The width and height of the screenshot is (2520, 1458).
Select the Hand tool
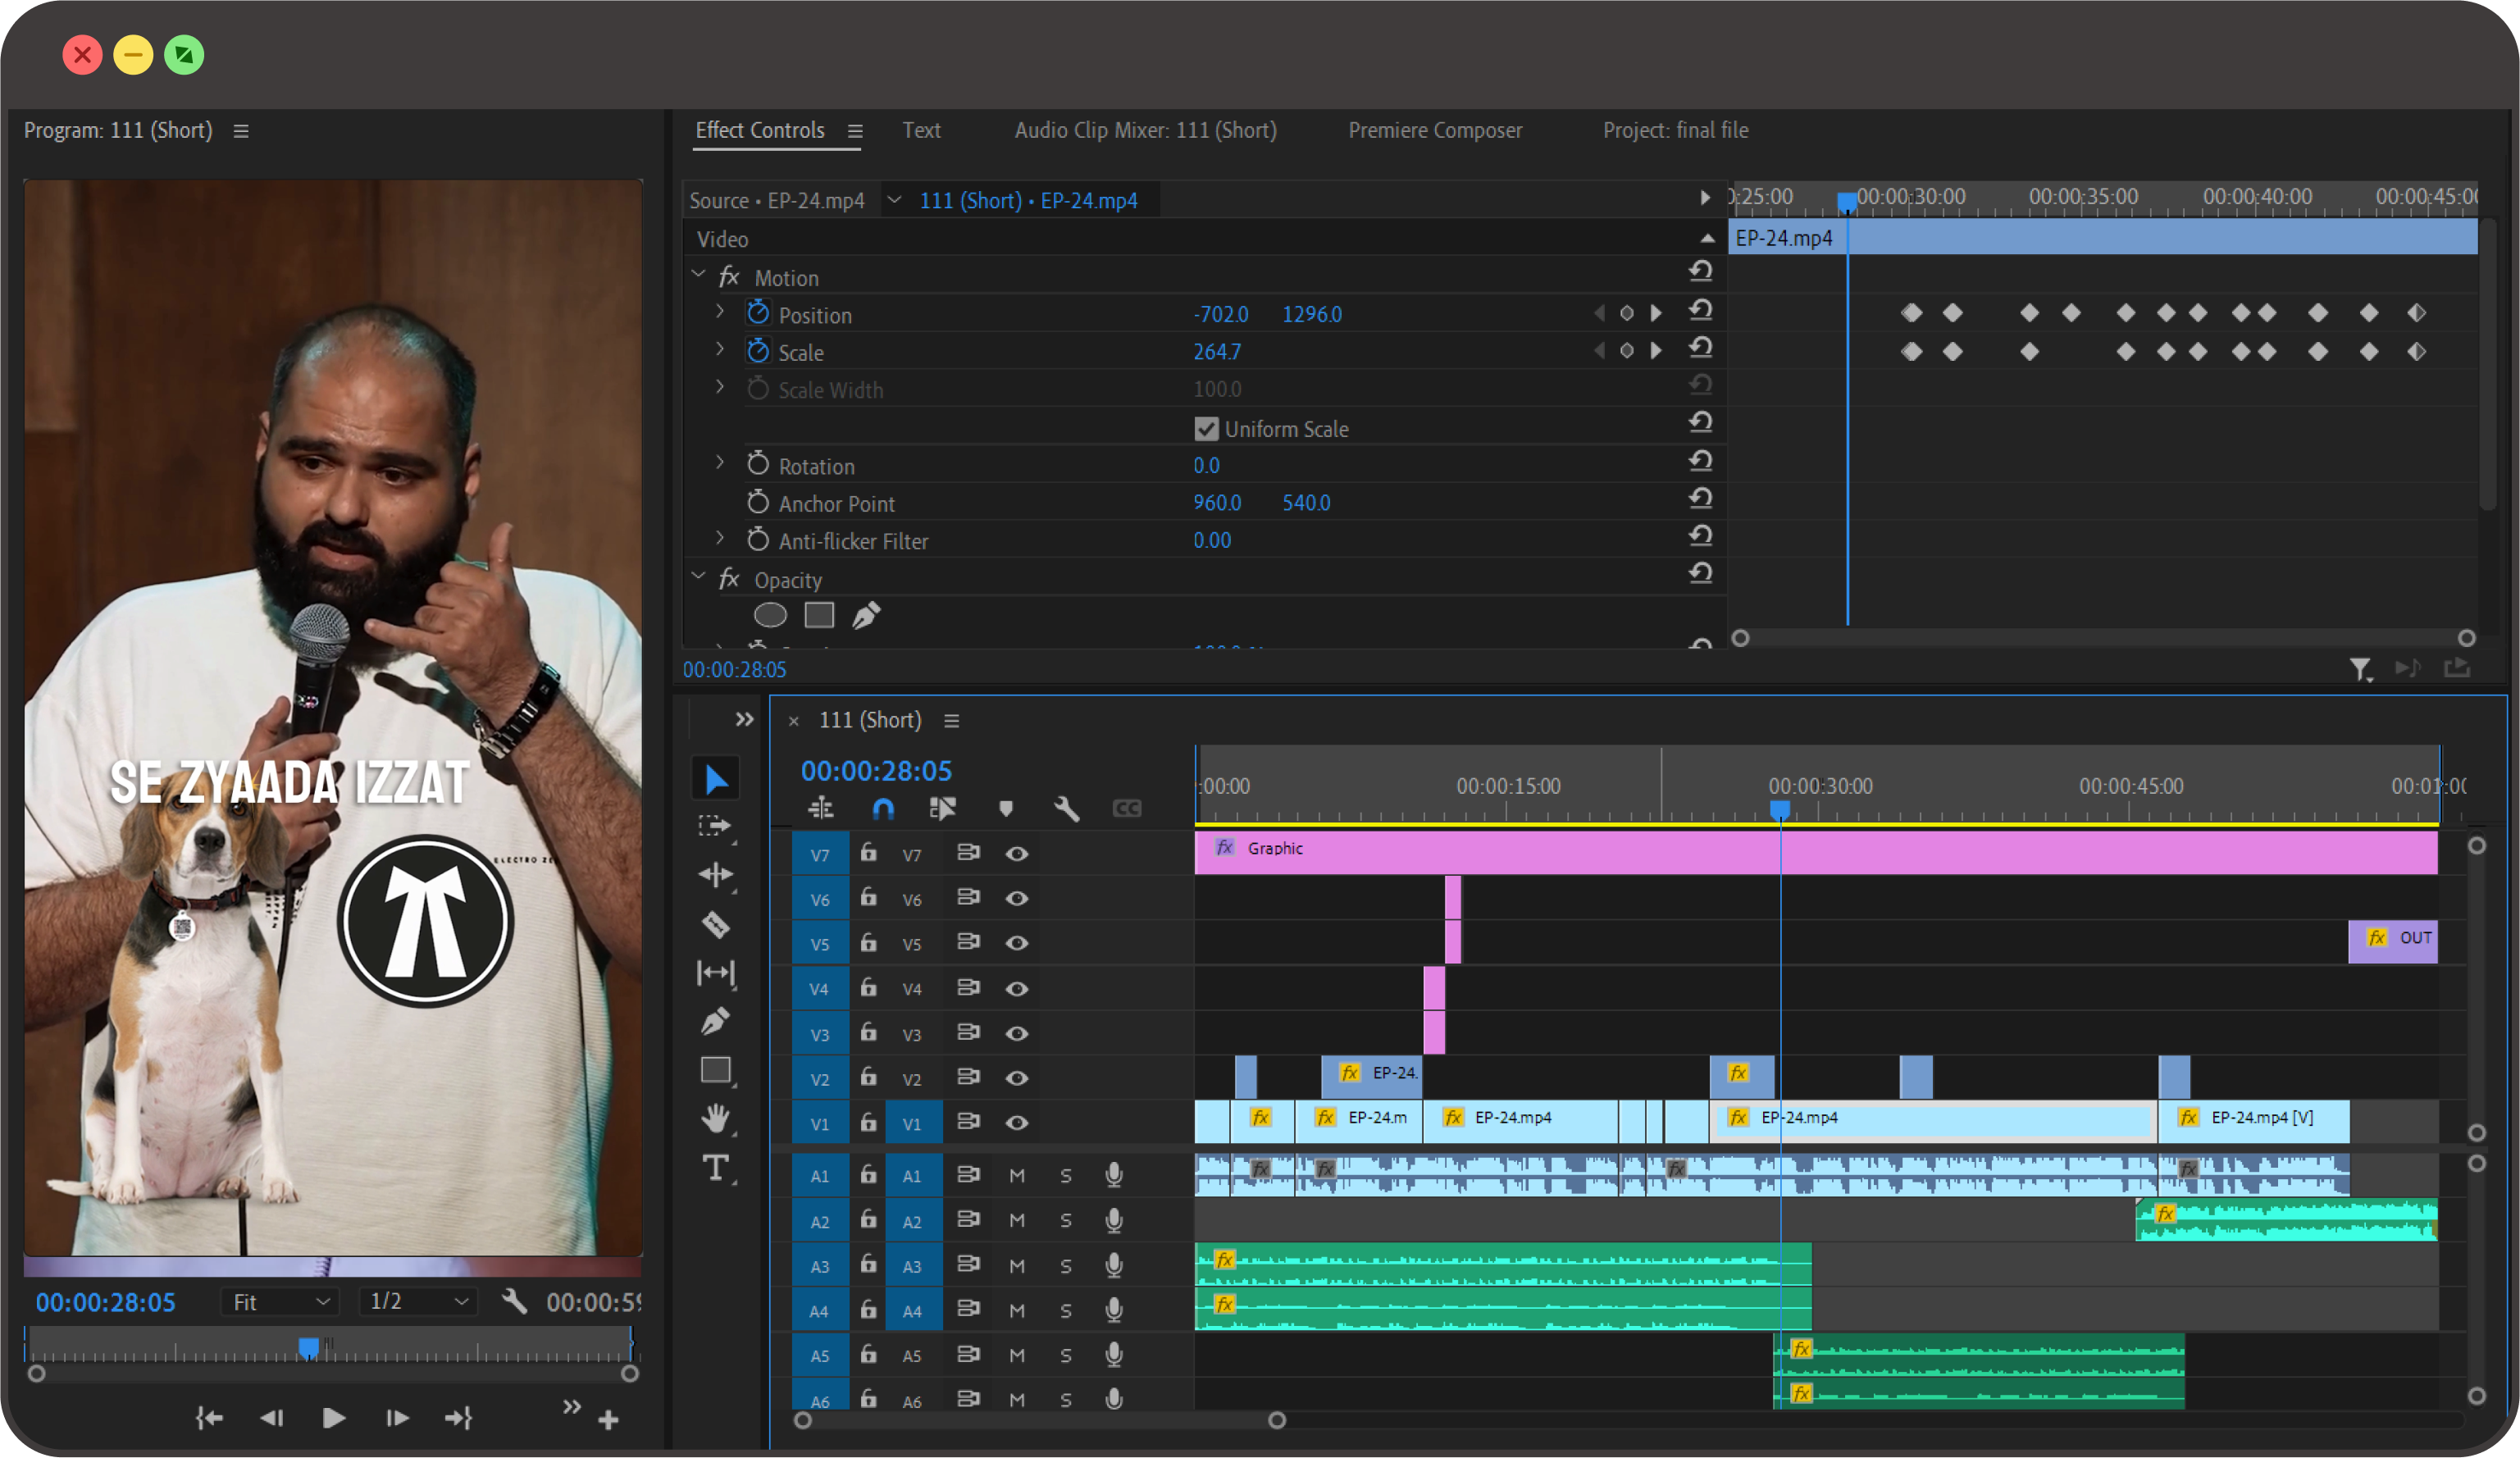(715, 1118)
